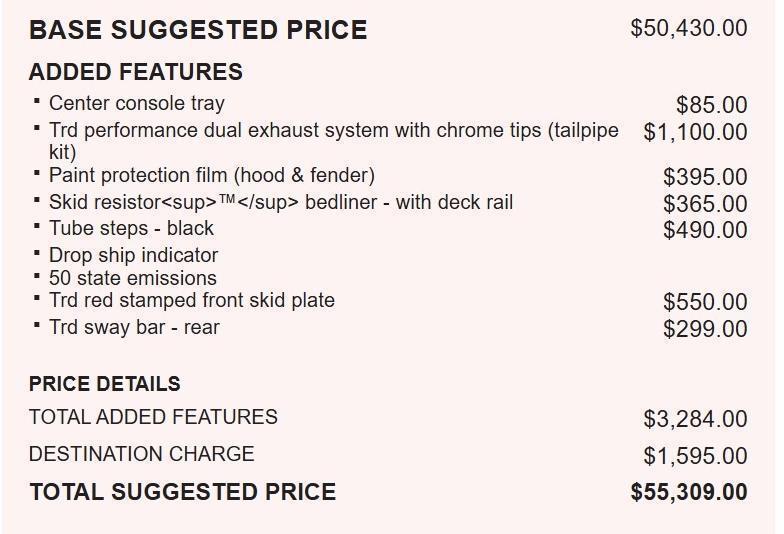Click the $85.00 console tray price
The image size is (784, 534).
[712, 105]
